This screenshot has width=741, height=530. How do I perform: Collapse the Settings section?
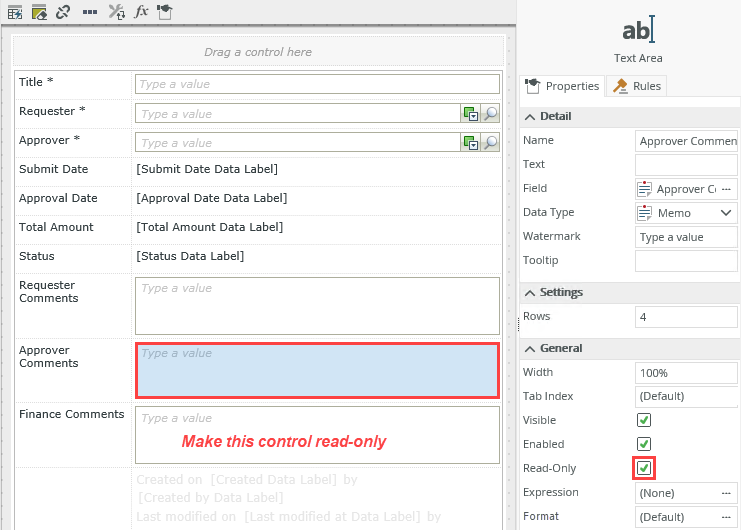[x=530, y=293]
